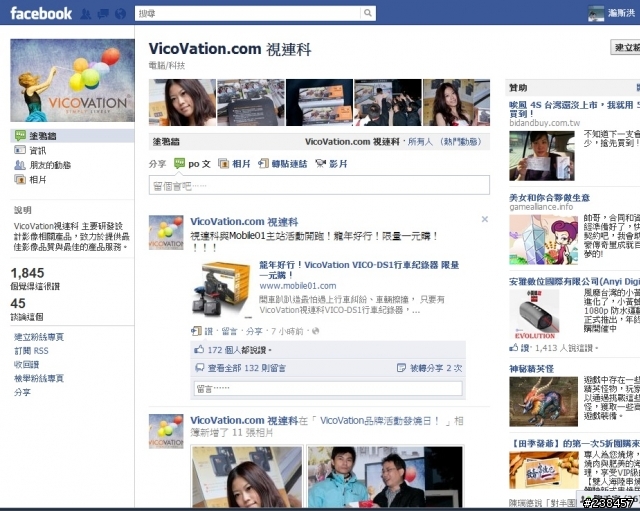This screenshot has width=640, height=511.
Task: Select the po 文 share option
Action: [x=192, y=164]
